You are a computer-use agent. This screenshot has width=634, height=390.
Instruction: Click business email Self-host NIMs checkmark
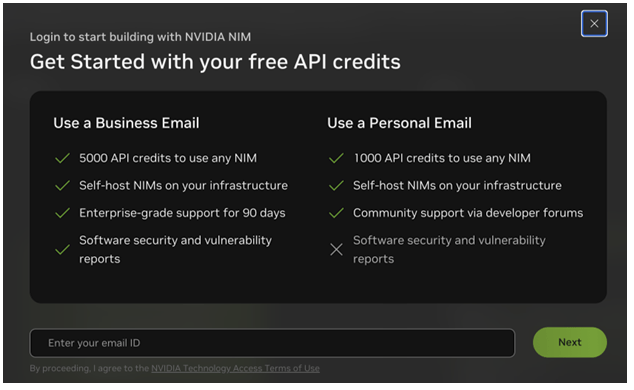(62, 186)
